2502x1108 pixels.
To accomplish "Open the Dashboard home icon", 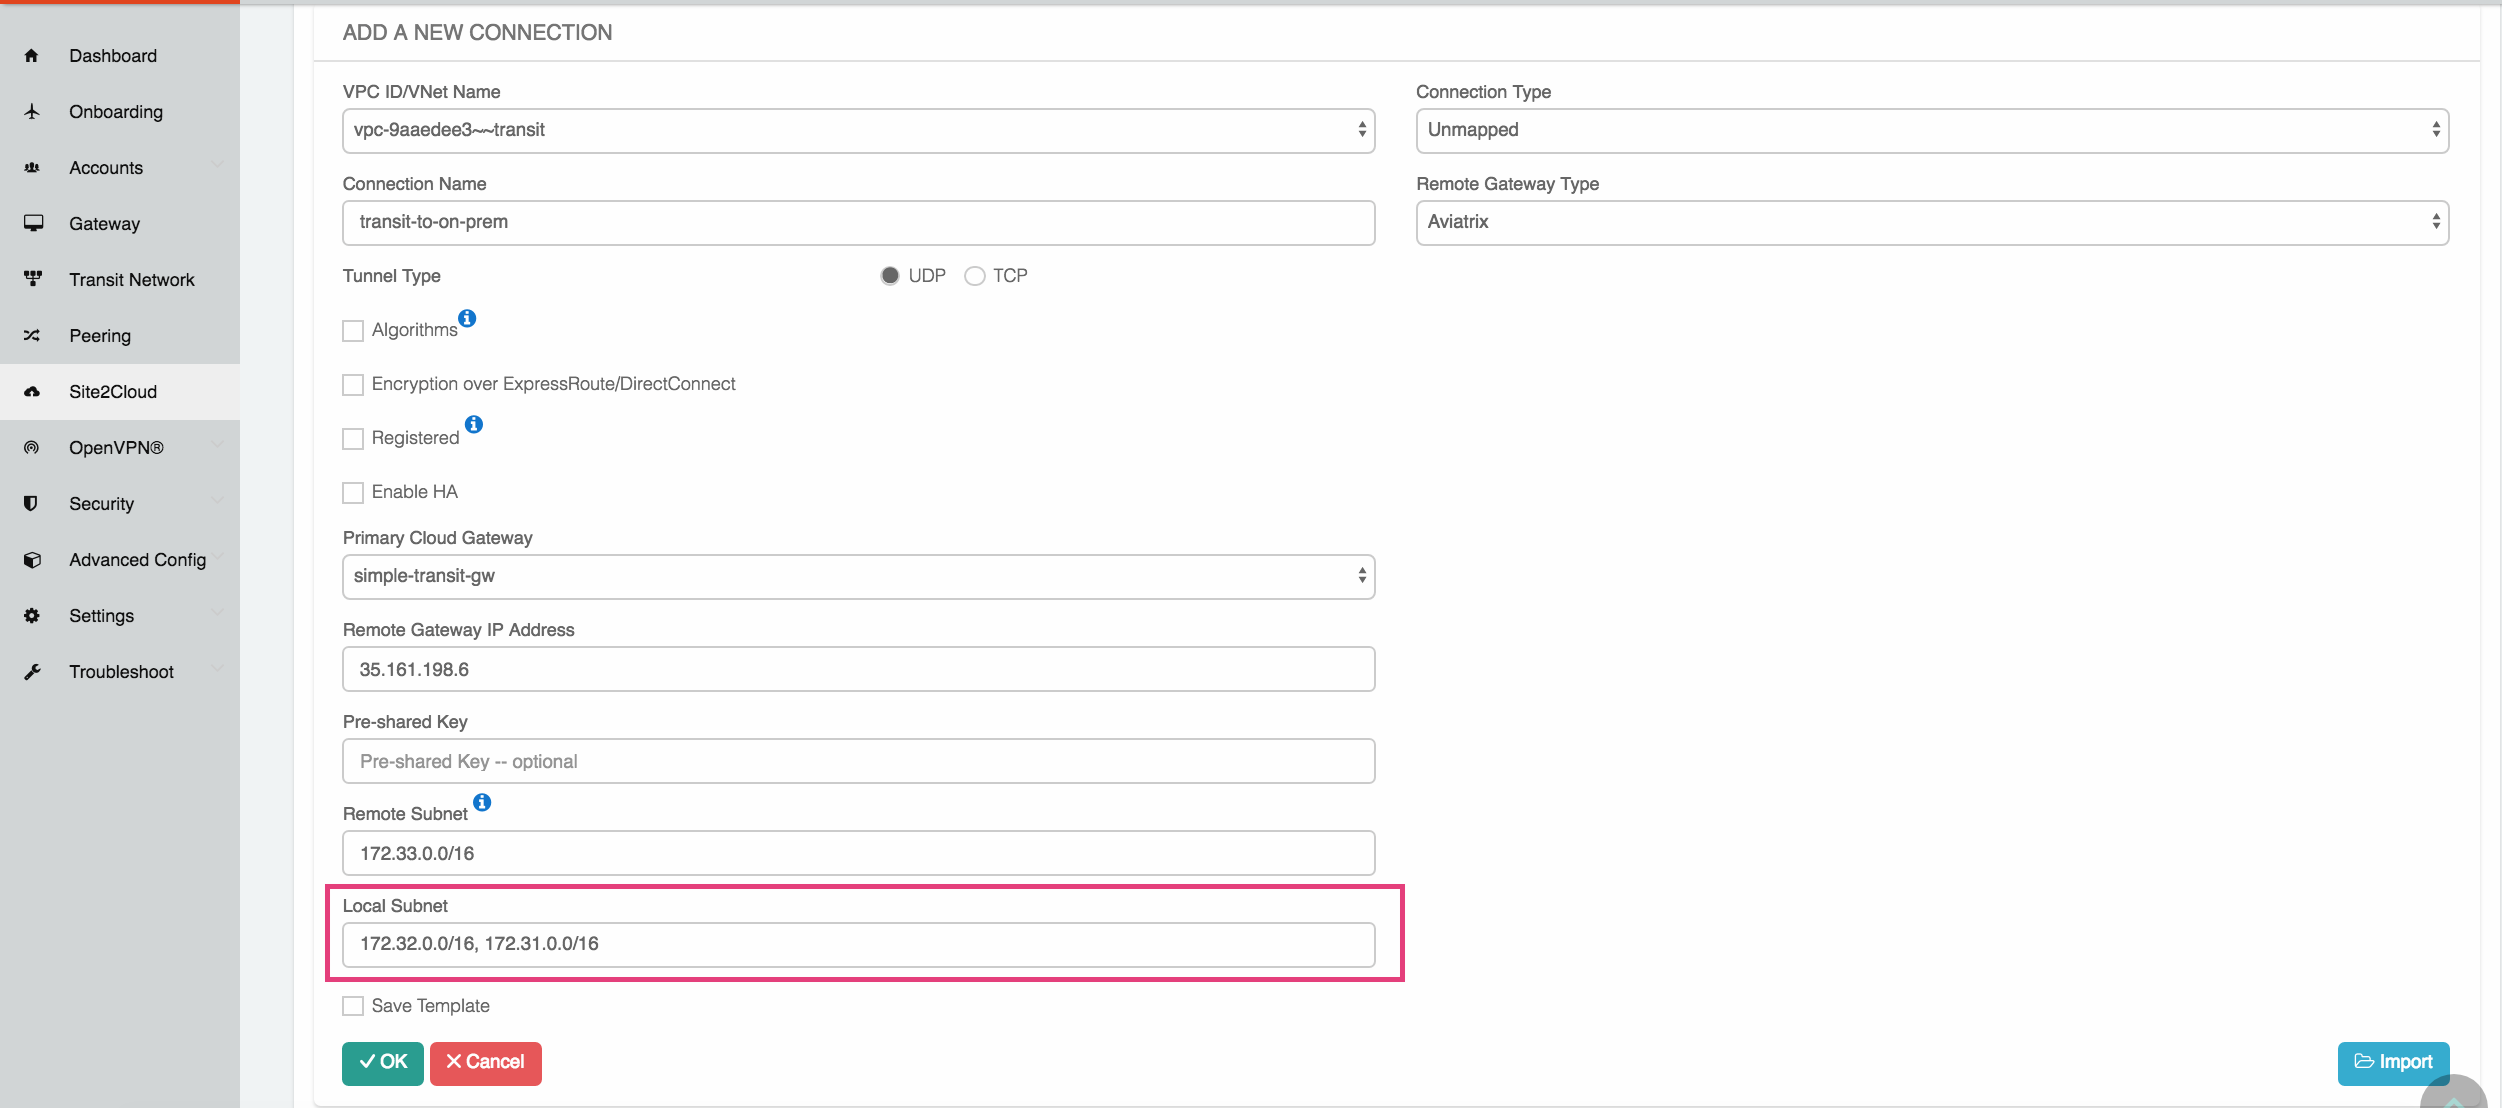I will point(32,55).
